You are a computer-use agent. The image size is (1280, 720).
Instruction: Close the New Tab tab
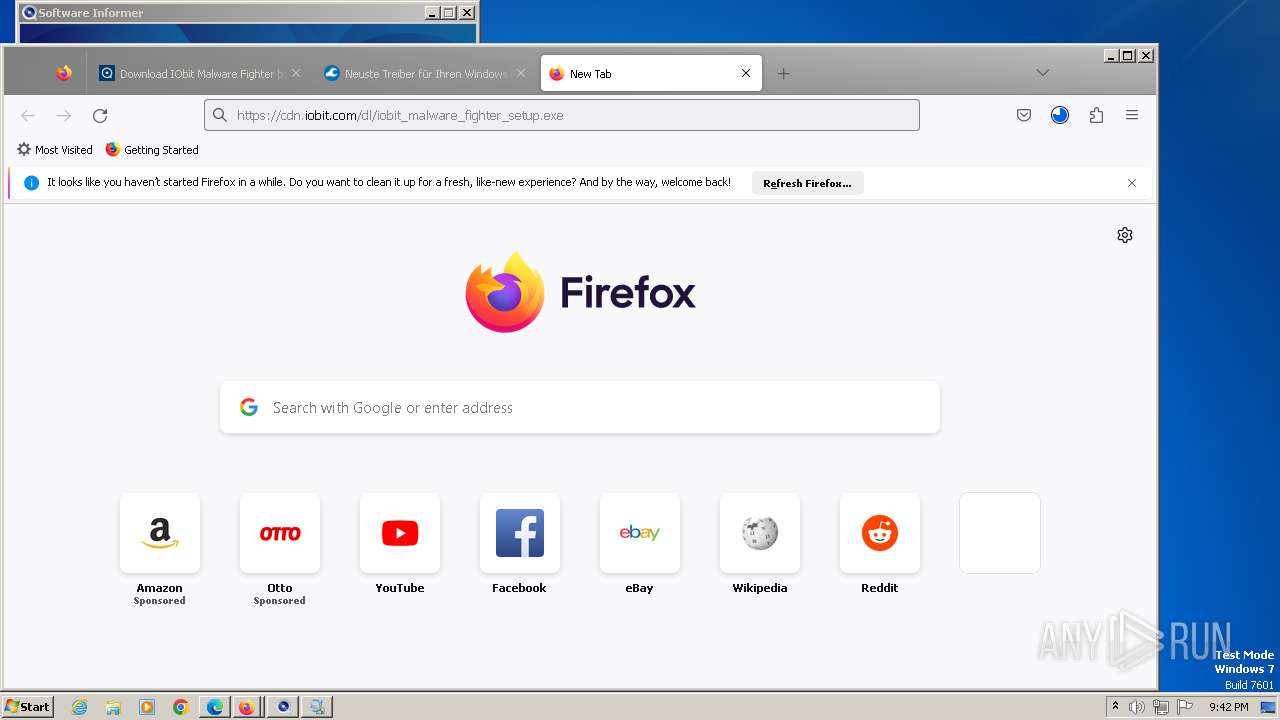coord(746,73)
